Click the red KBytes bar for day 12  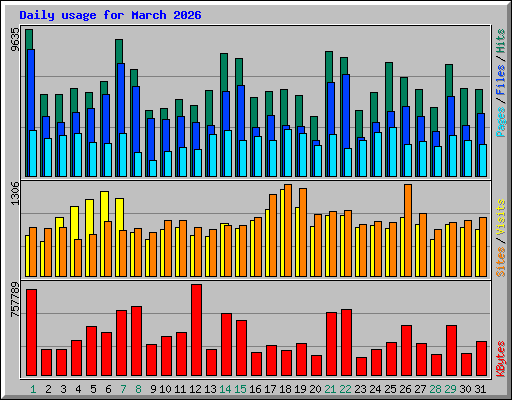click(x=196, y=330)
